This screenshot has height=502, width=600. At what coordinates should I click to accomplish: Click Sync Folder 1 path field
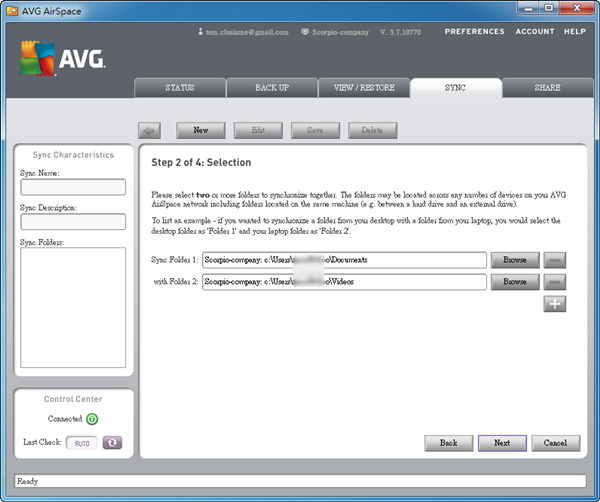(344, 260)
